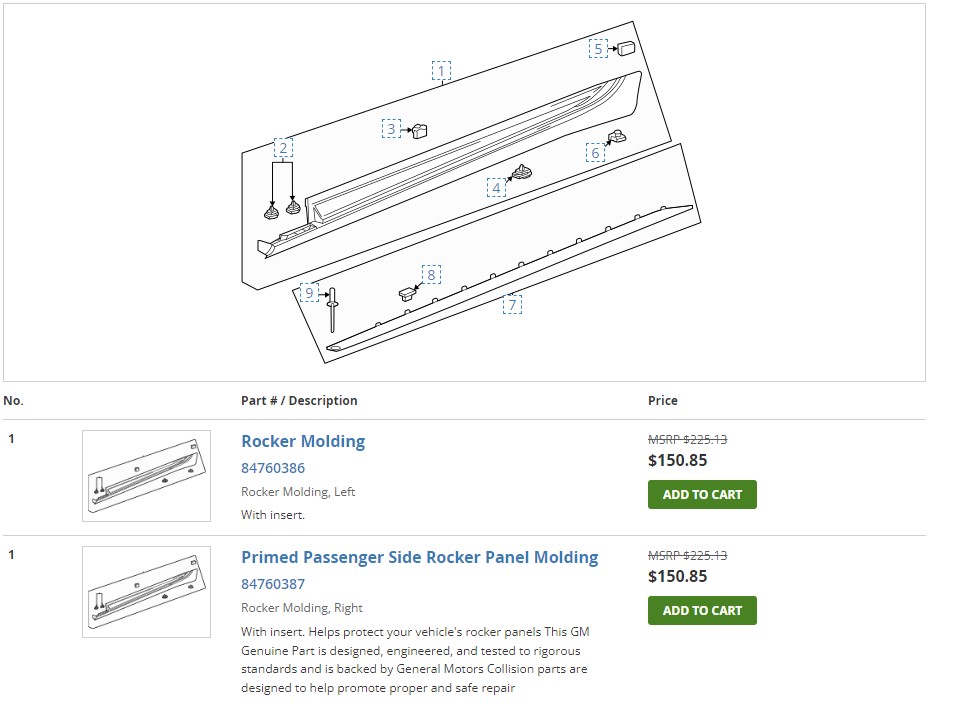976x707 pixels.
Task: Click callout number 8 in the diagram
Action: [431, 274]
